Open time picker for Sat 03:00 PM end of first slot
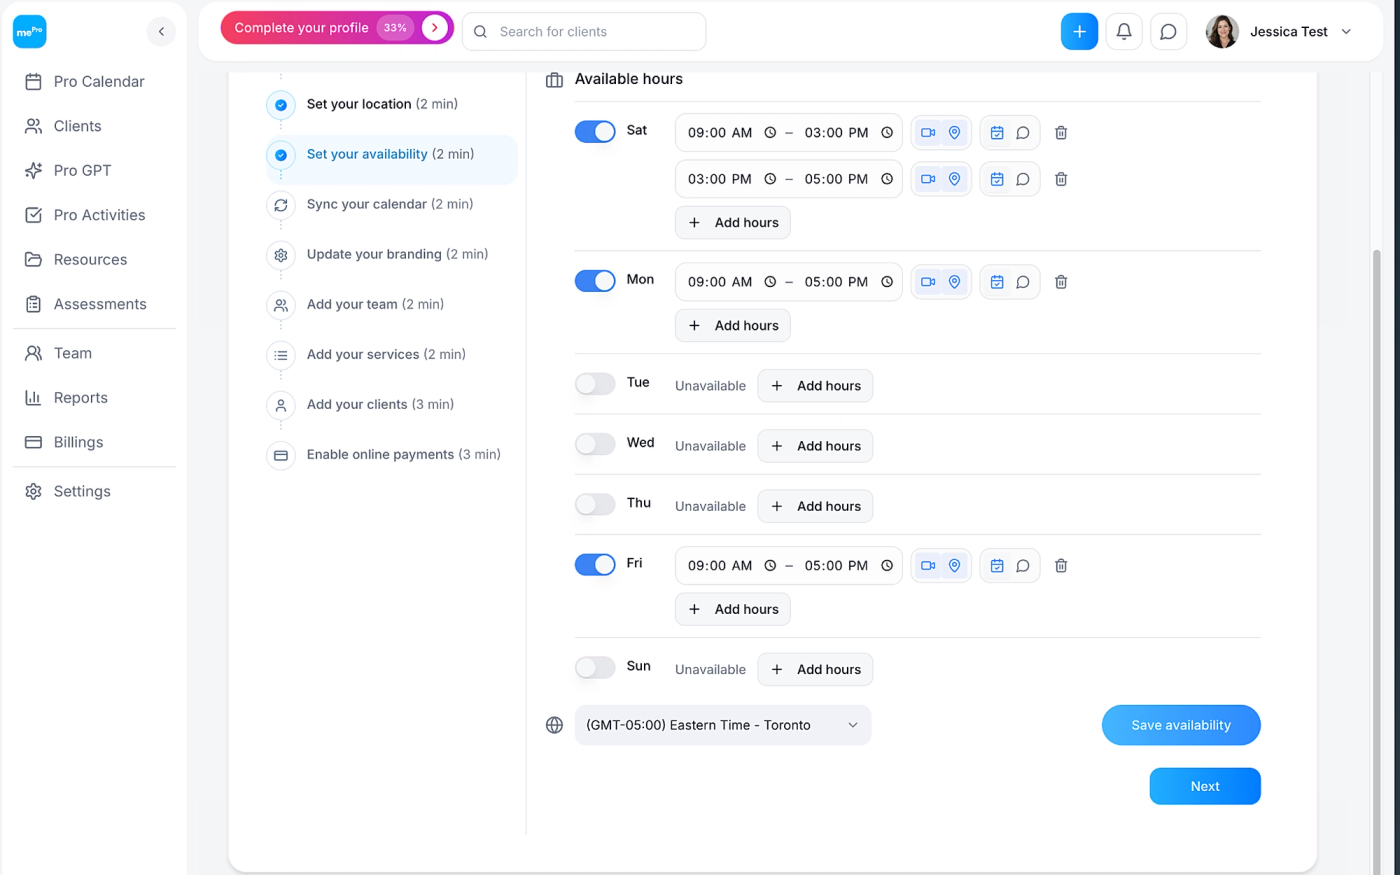1400x875 pixels. coord(887,132)
